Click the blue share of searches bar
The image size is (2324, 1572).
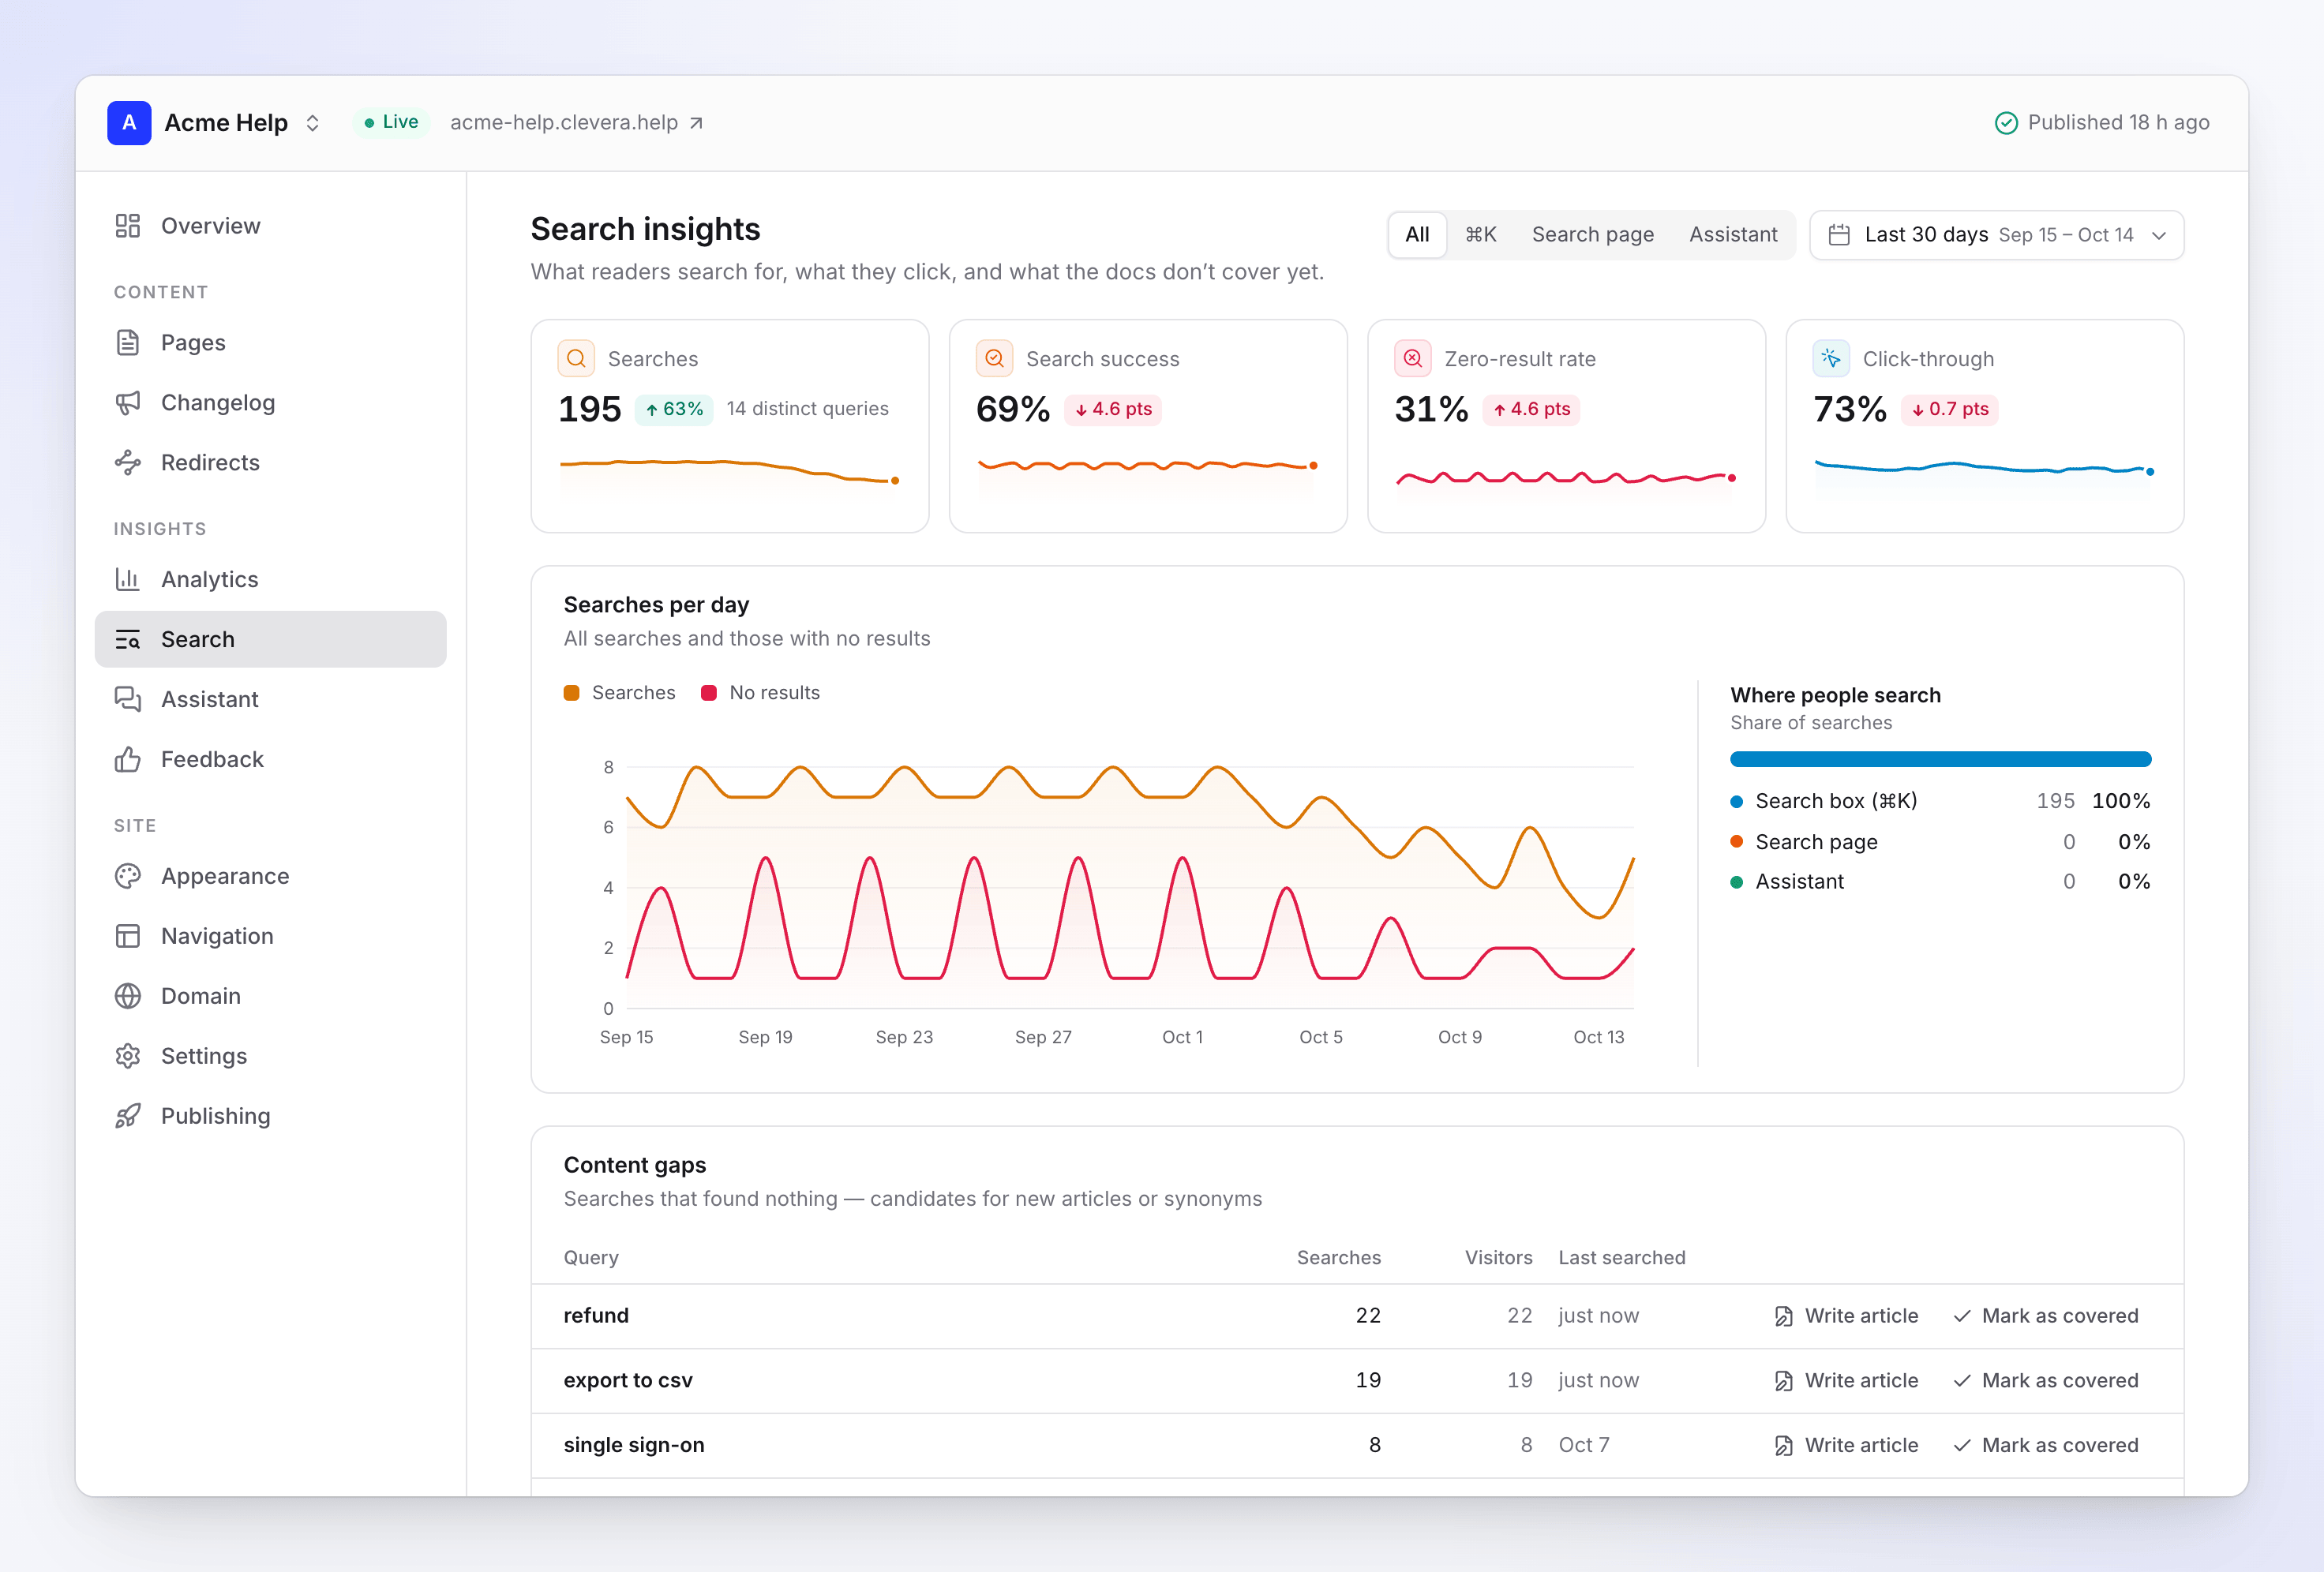(x=1940, y=759)
